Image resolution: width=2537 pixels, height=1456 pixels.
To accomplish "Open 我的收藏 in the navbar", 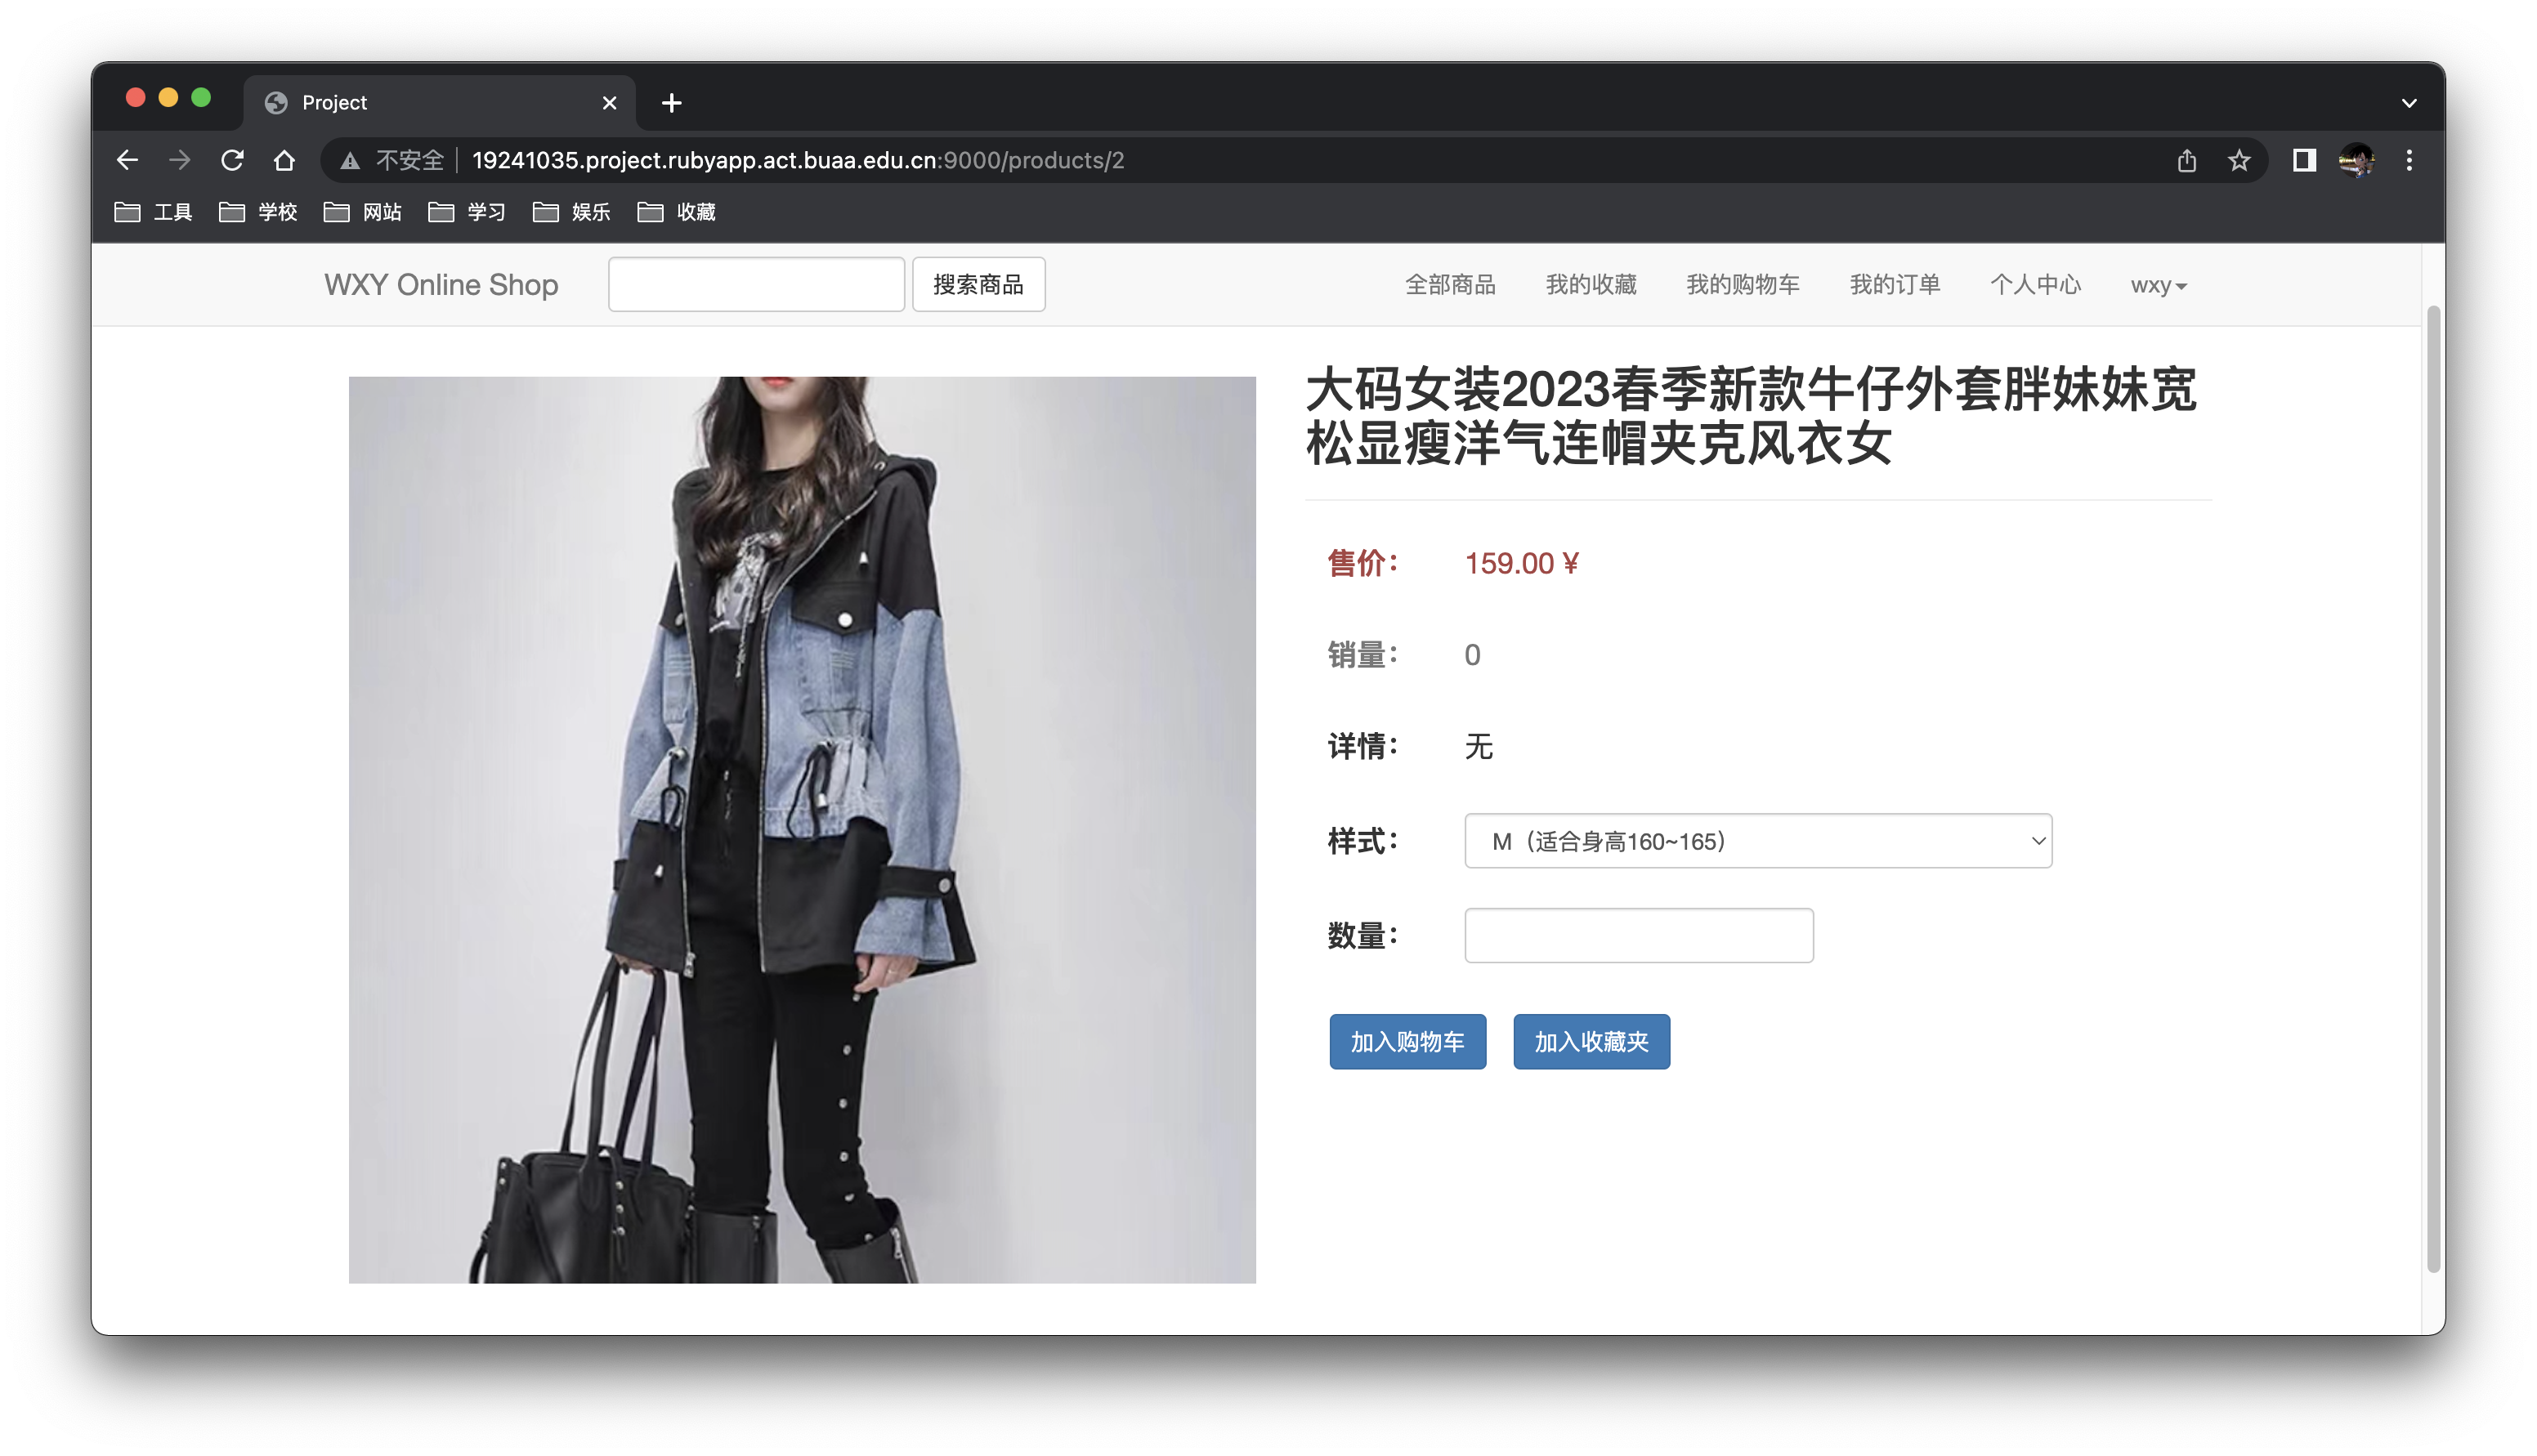I will [x=1590, y=285].
